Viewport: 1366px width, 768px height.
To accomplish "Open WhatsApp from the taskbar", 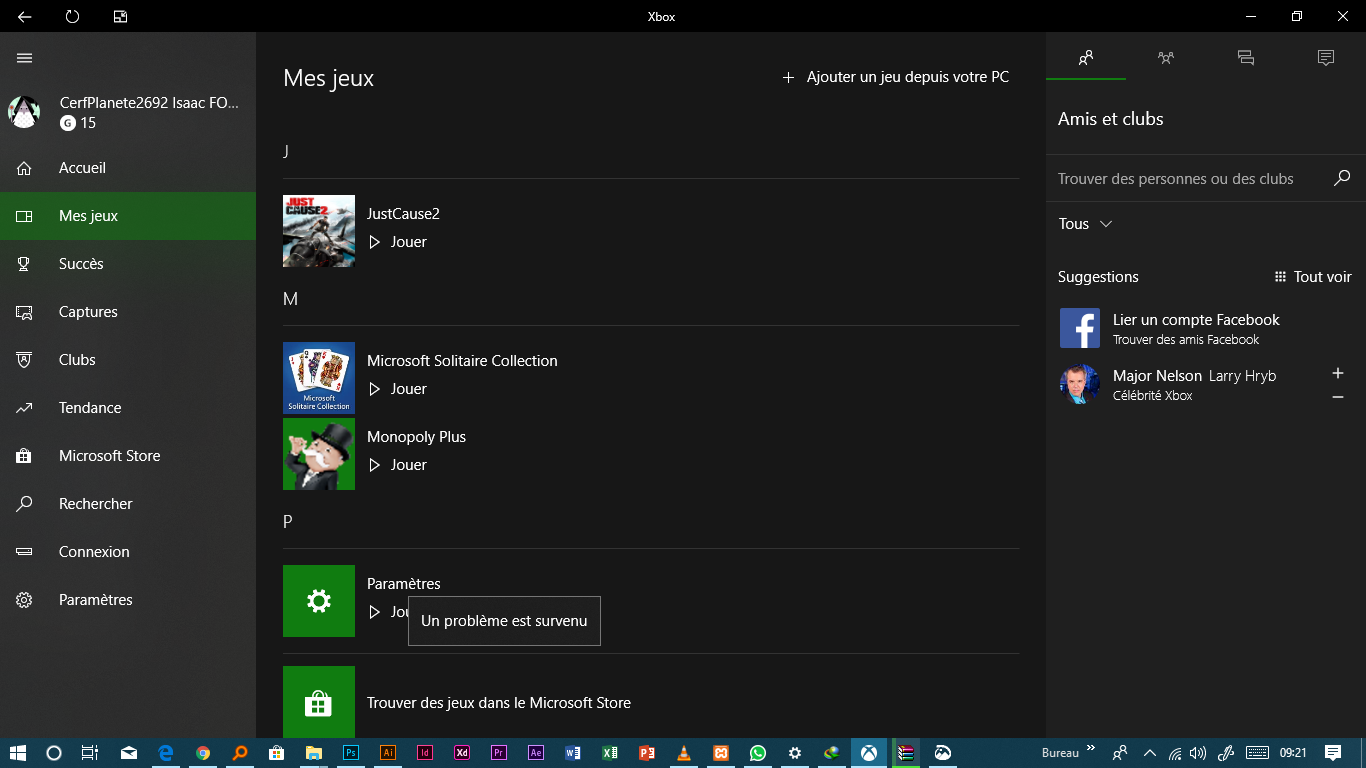I will 758,753.
